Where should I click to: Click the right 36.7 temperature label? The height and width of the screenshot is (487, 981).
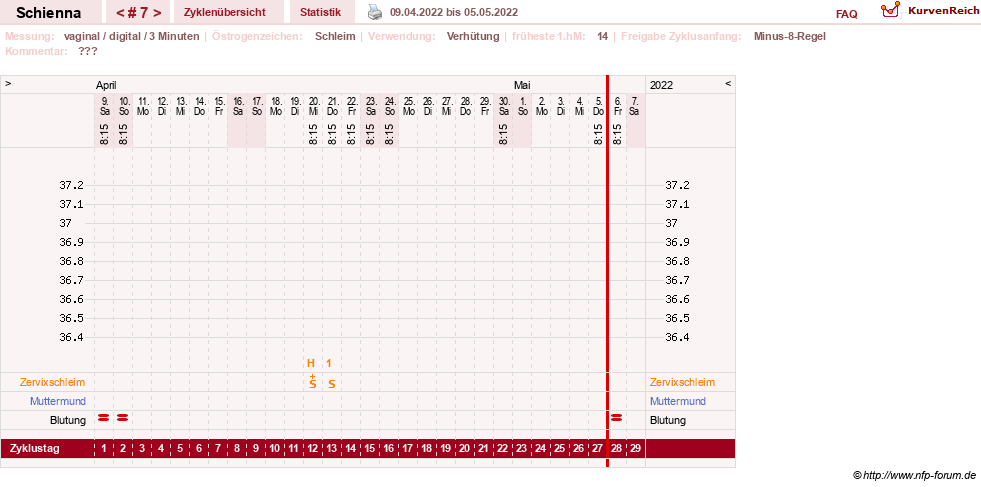point(677,280)
